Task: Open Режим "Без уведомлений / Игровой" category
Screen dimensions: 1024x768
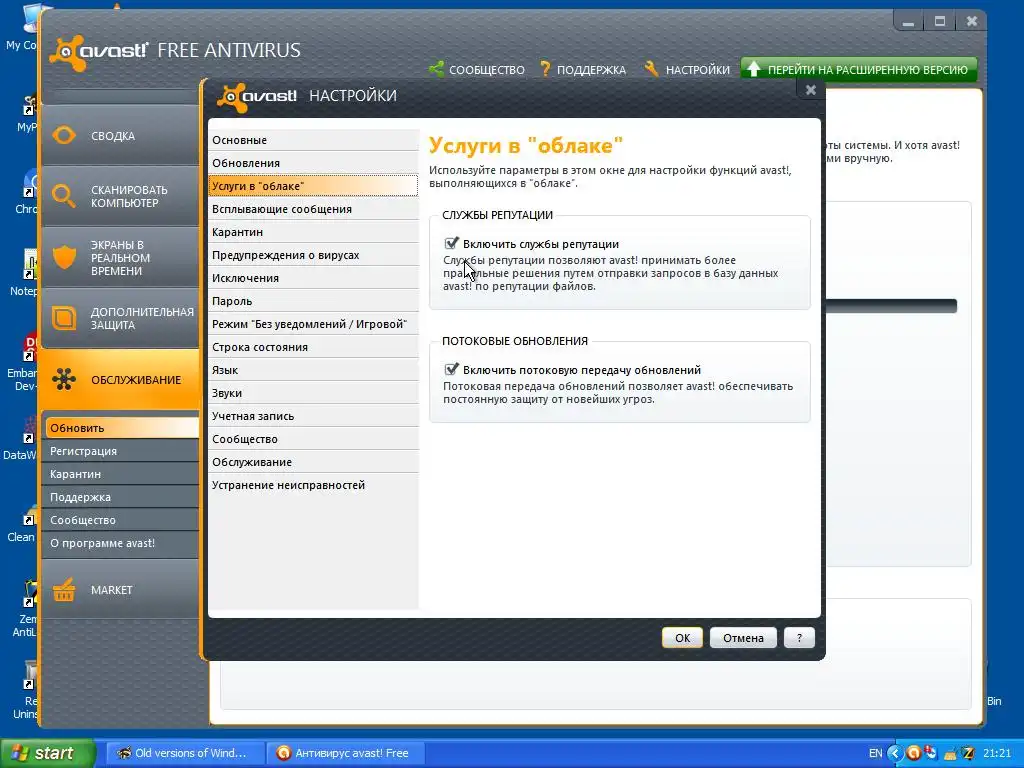Action: click(x=313, y=324)
